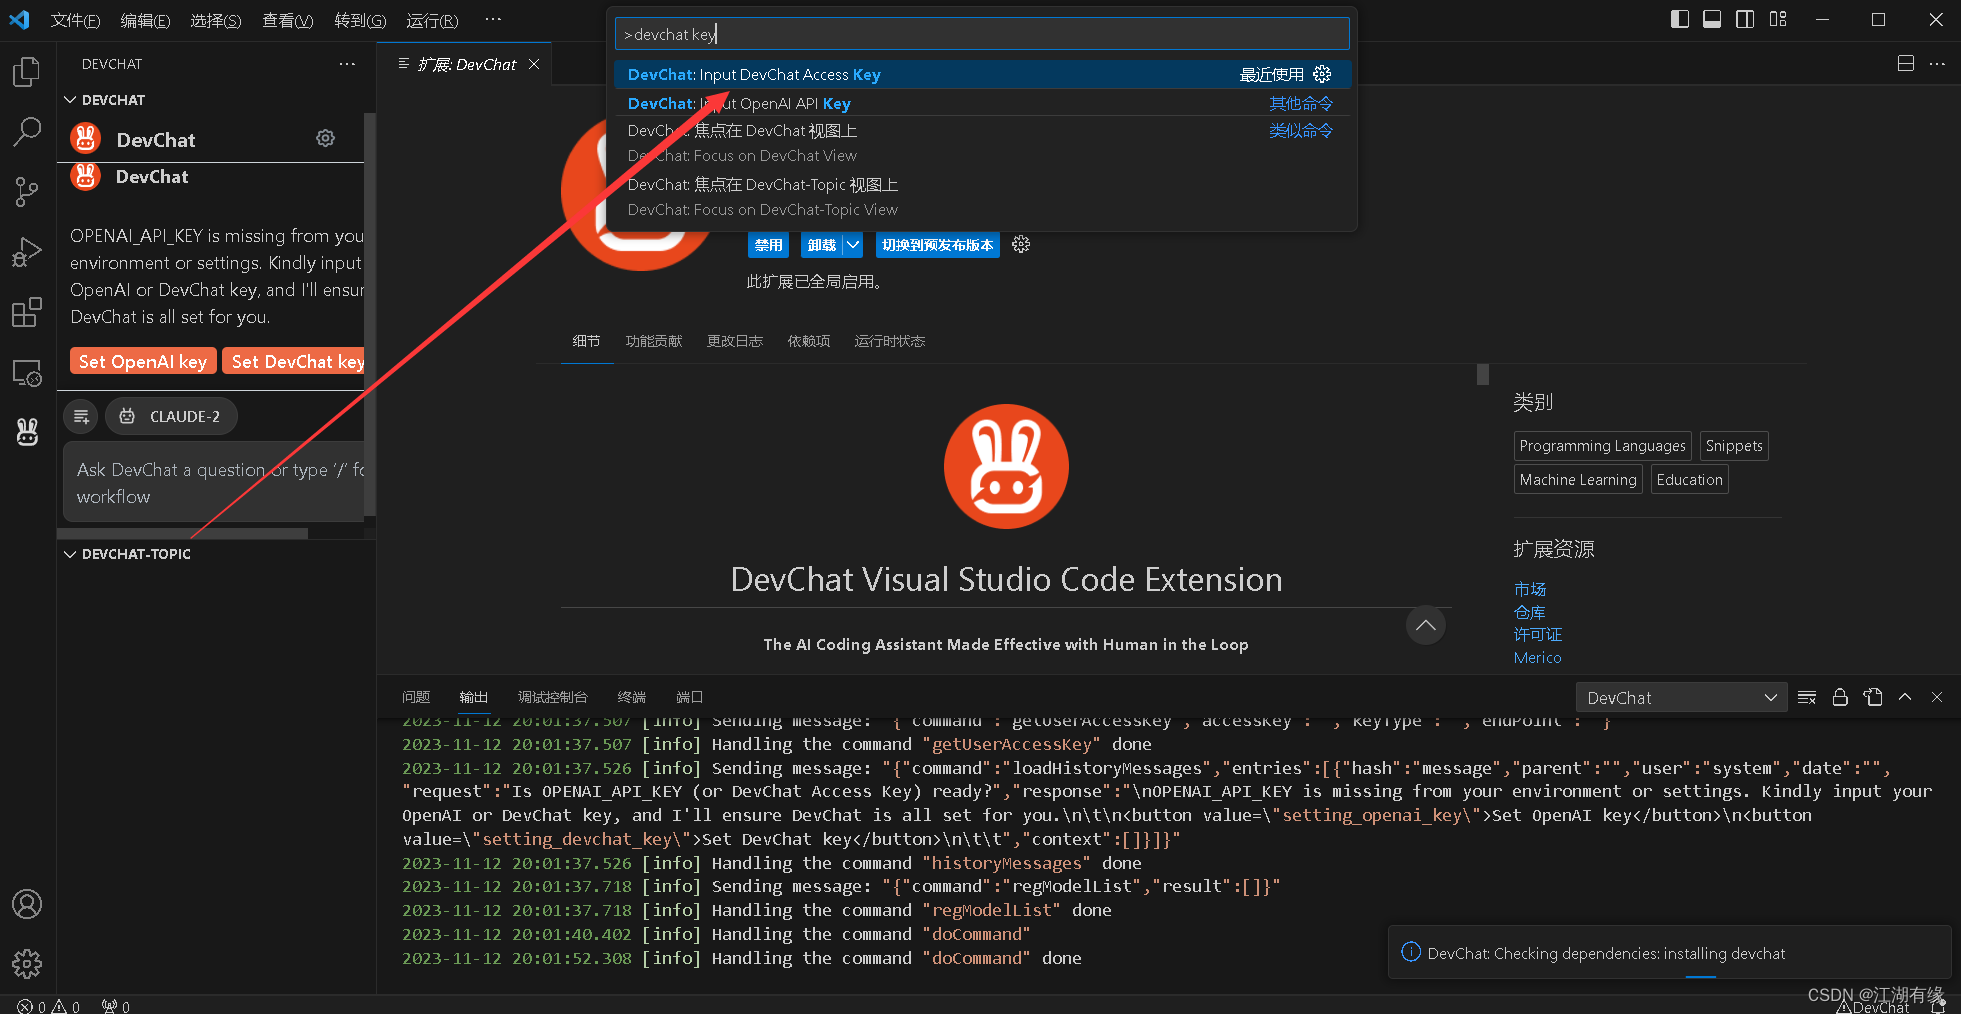
Task: Select Focus on DevChat-Topic View command
Action: click(982, 197)
